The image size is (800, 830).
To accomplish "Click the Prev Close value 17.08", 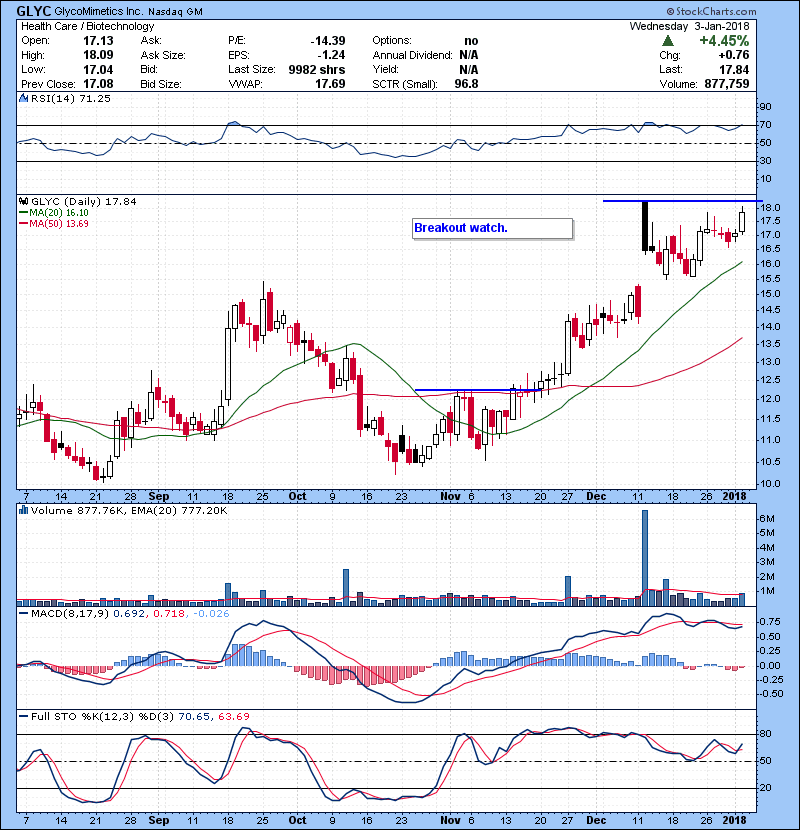I will (98, 84).
